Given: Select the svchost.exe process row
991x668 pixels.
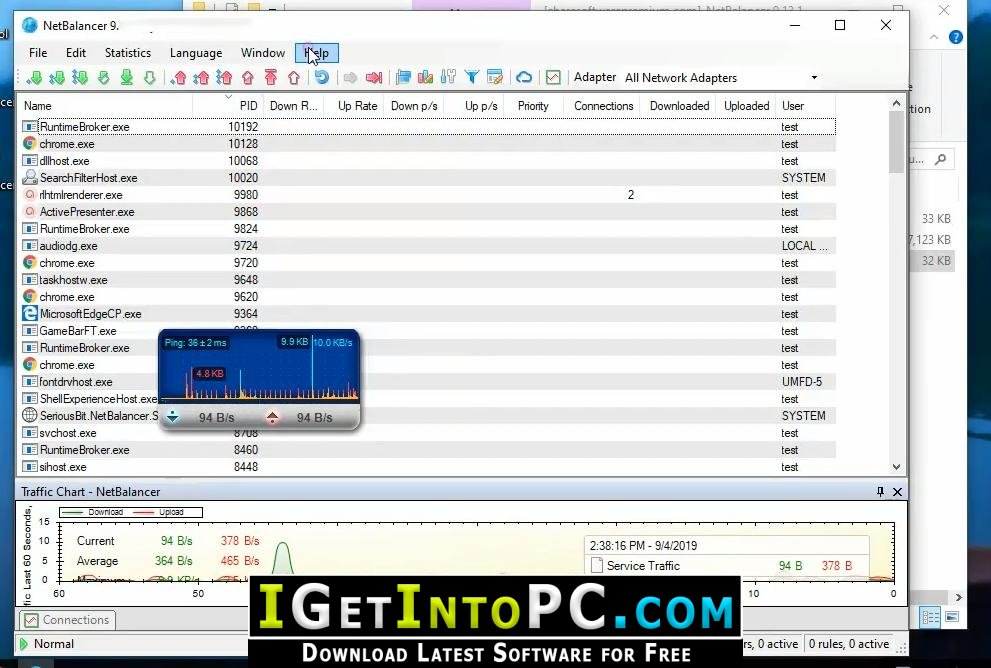Looking at the screenshot, I should coord(429,433).
